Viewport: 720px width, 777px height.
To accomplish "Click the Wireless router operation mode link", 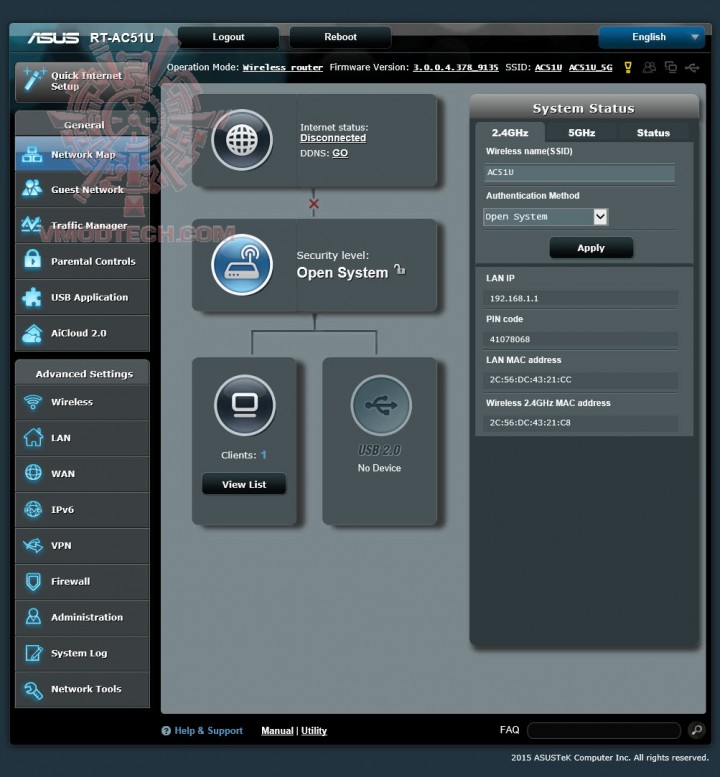I will click(x=282, y=67).
